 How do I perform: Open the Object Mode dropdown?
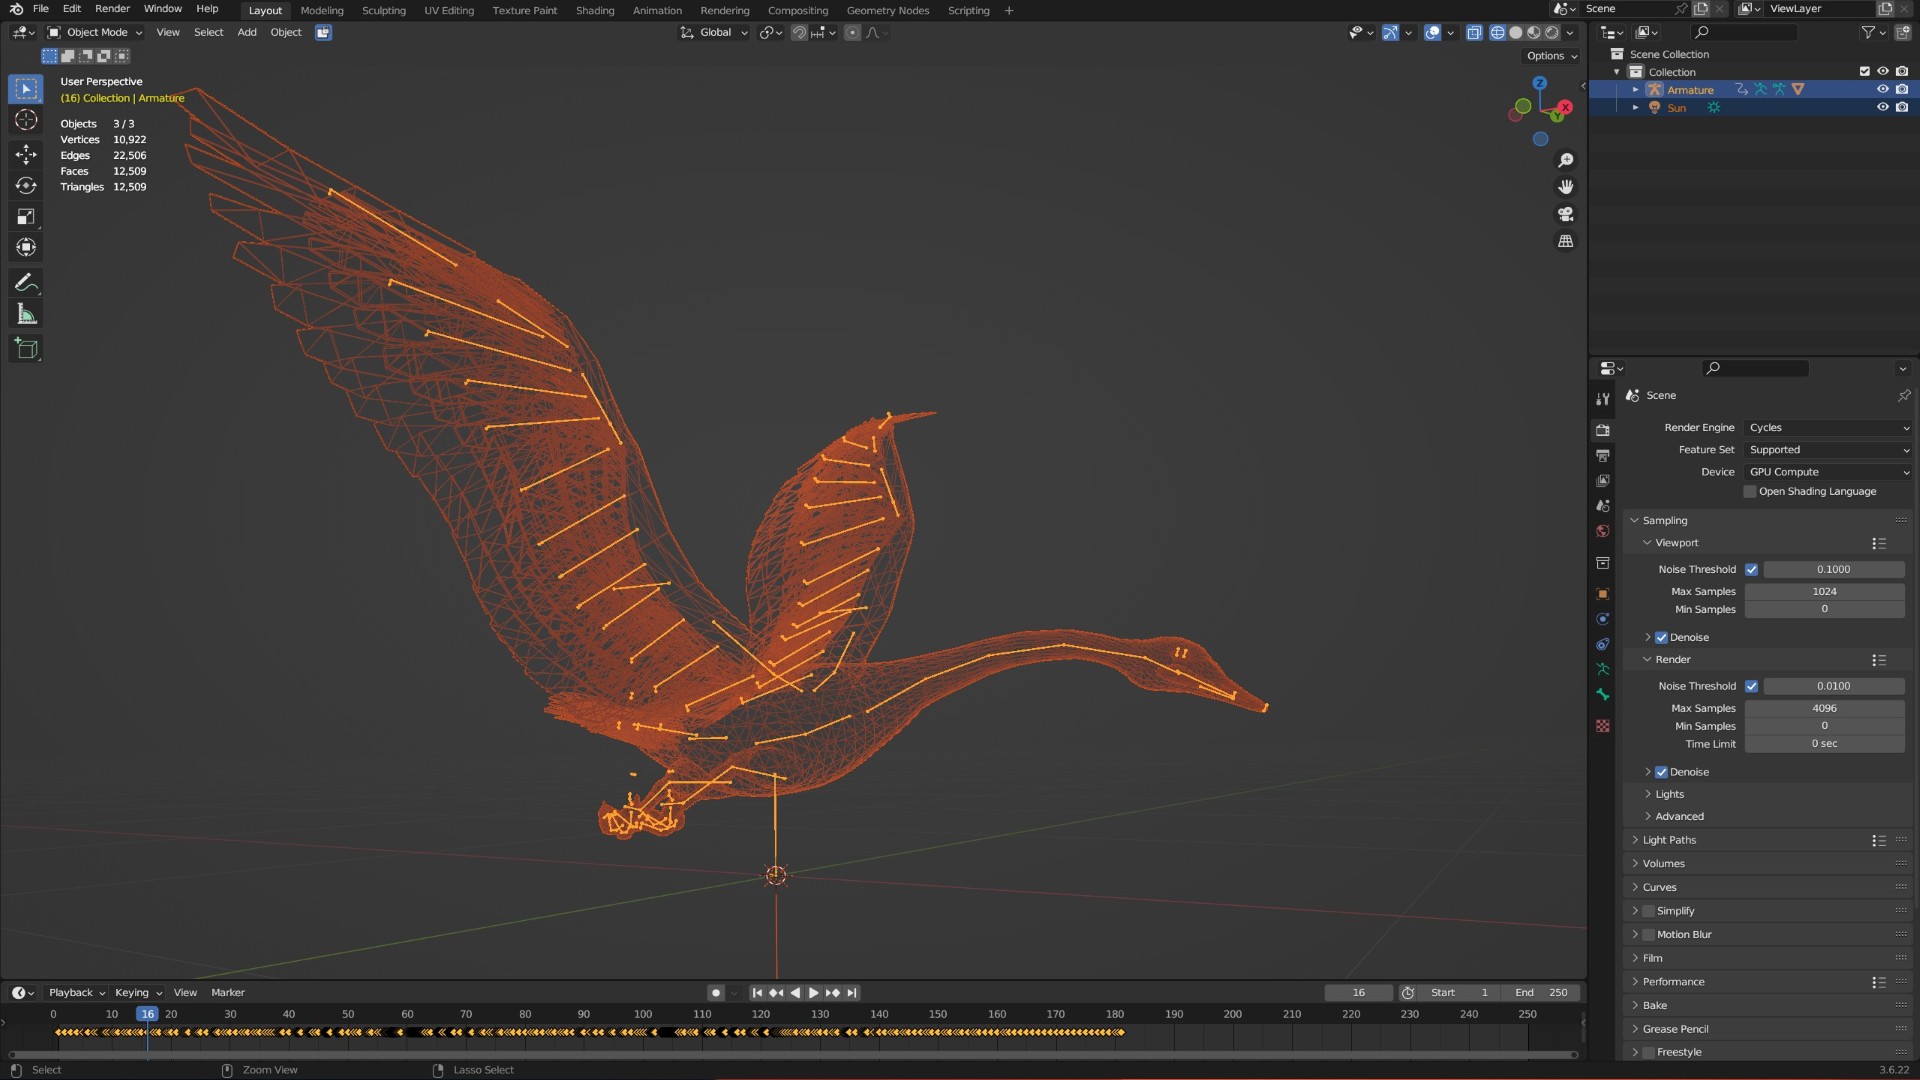95,32
